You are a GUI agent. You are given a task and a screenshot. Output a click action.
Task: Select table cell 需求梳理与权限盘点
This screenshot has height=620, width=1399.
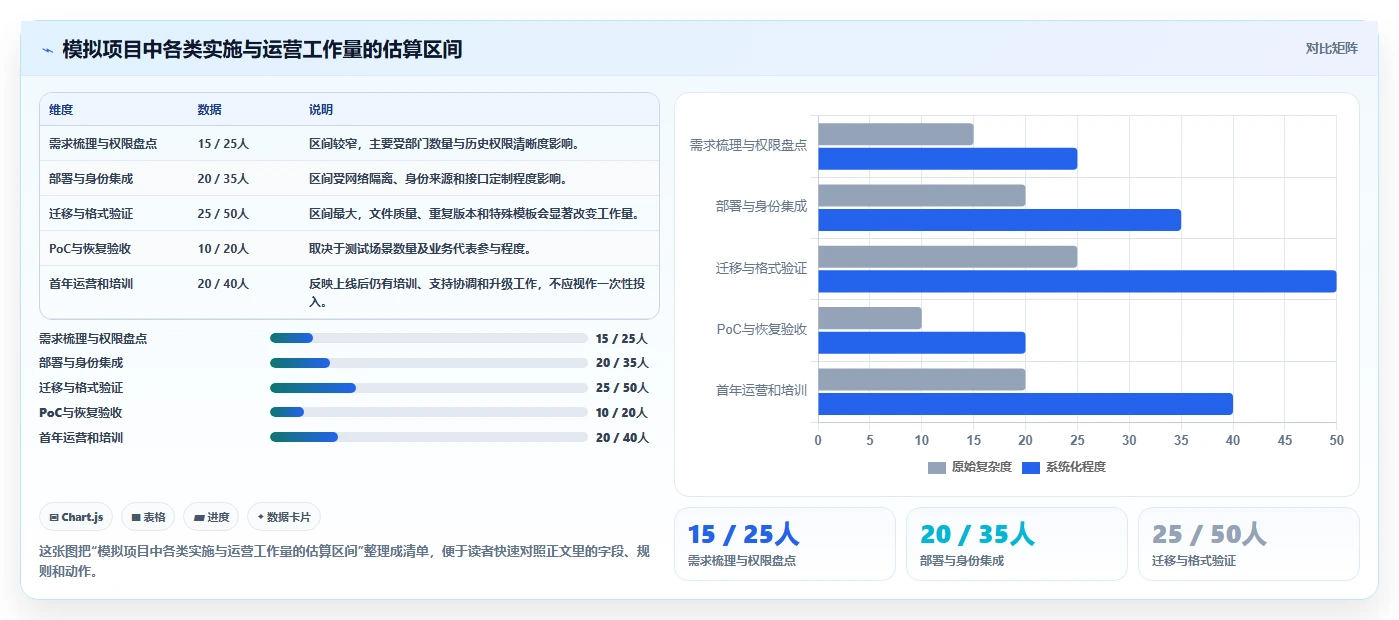pos(103,144)
